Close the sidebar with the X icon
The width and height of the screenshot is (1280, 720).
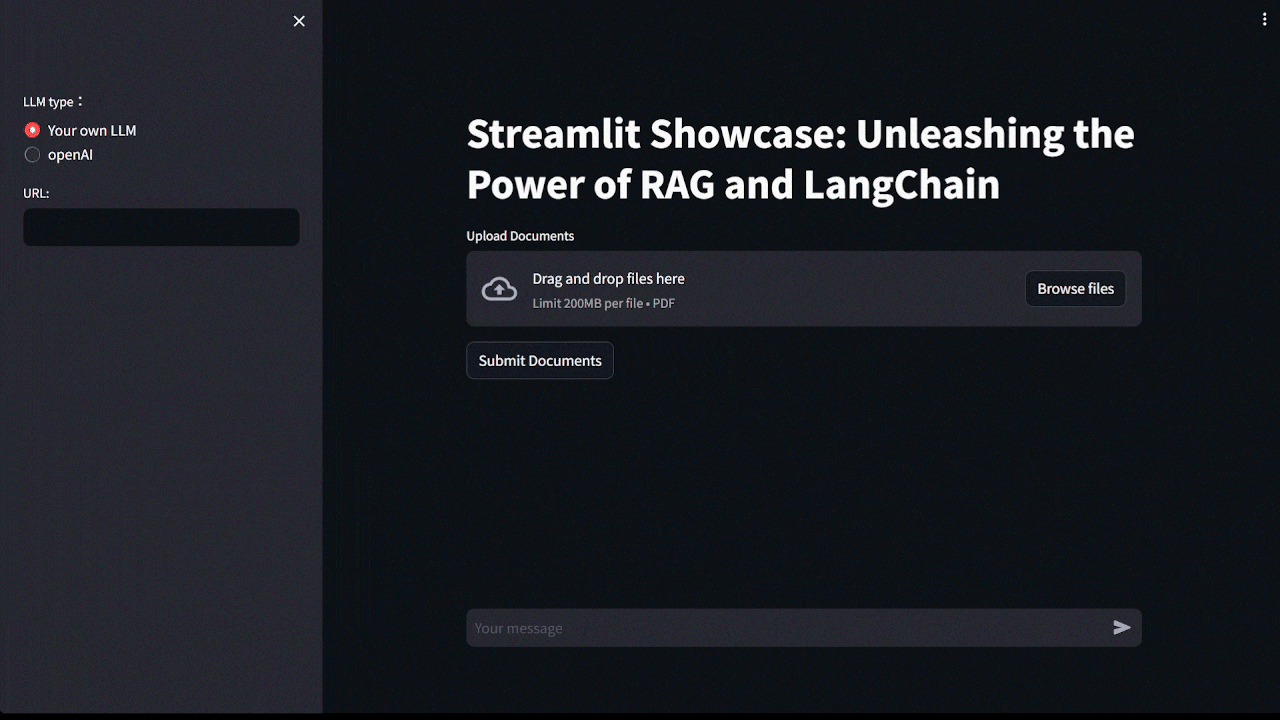click(x=299, y=21)
